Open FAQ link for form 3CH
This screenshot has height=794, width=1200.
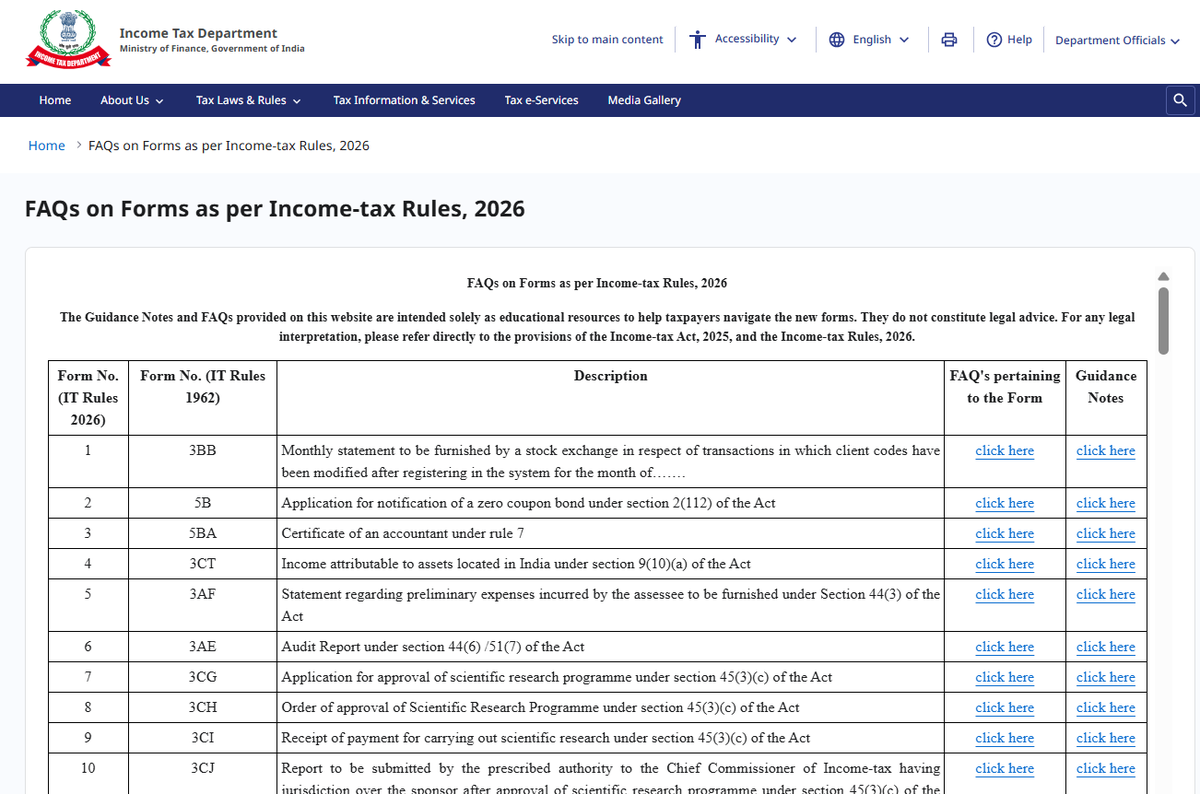tap(1005, 708)
